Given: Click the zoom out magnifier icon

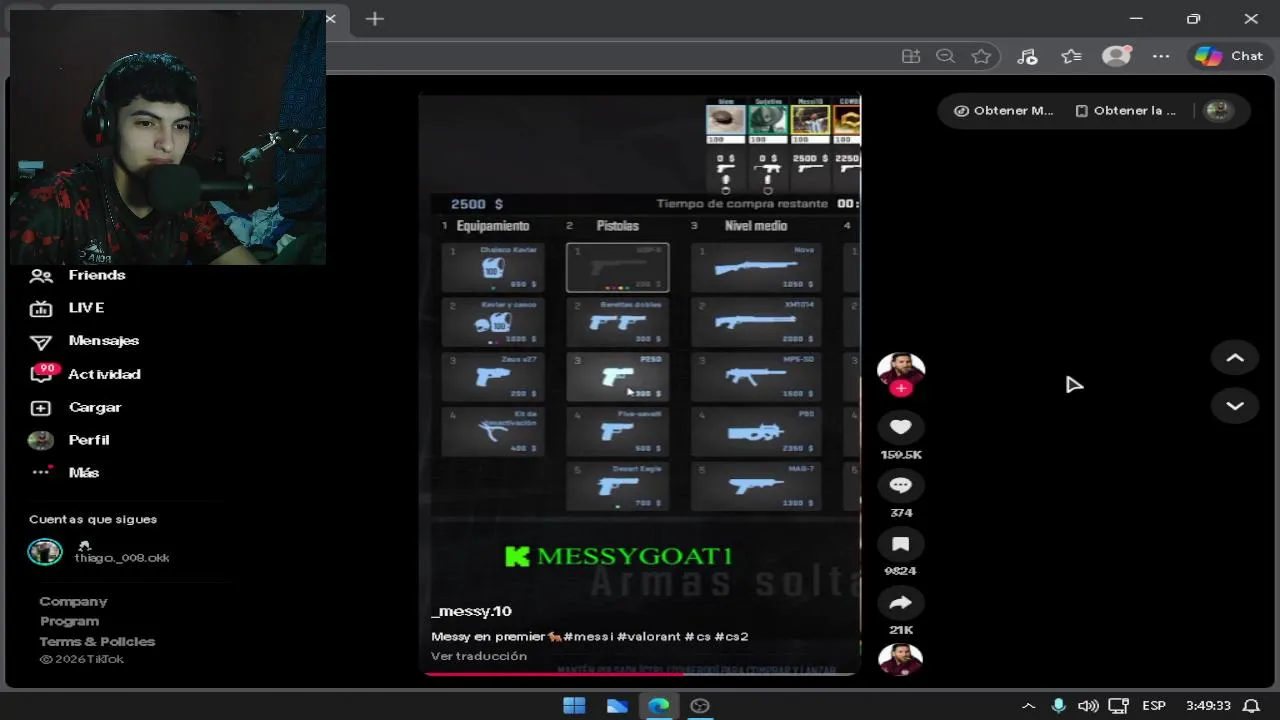Looking at the screenshot, I should click(945, 56).
